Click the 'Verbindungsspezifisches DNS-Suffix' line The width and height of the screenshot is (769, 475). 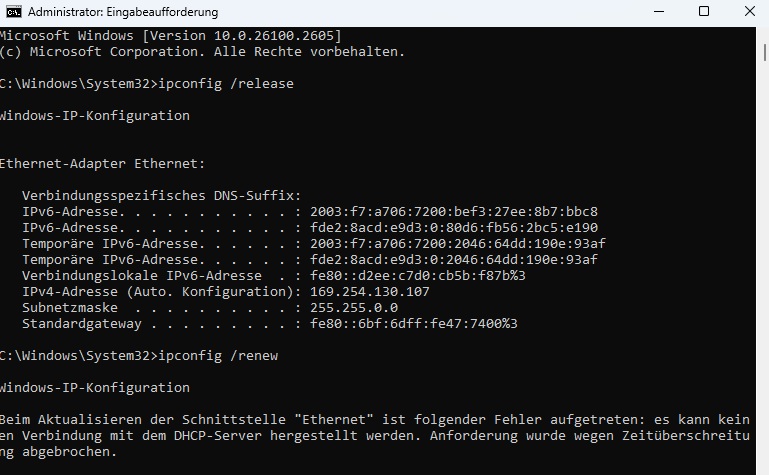pos(161,195)
